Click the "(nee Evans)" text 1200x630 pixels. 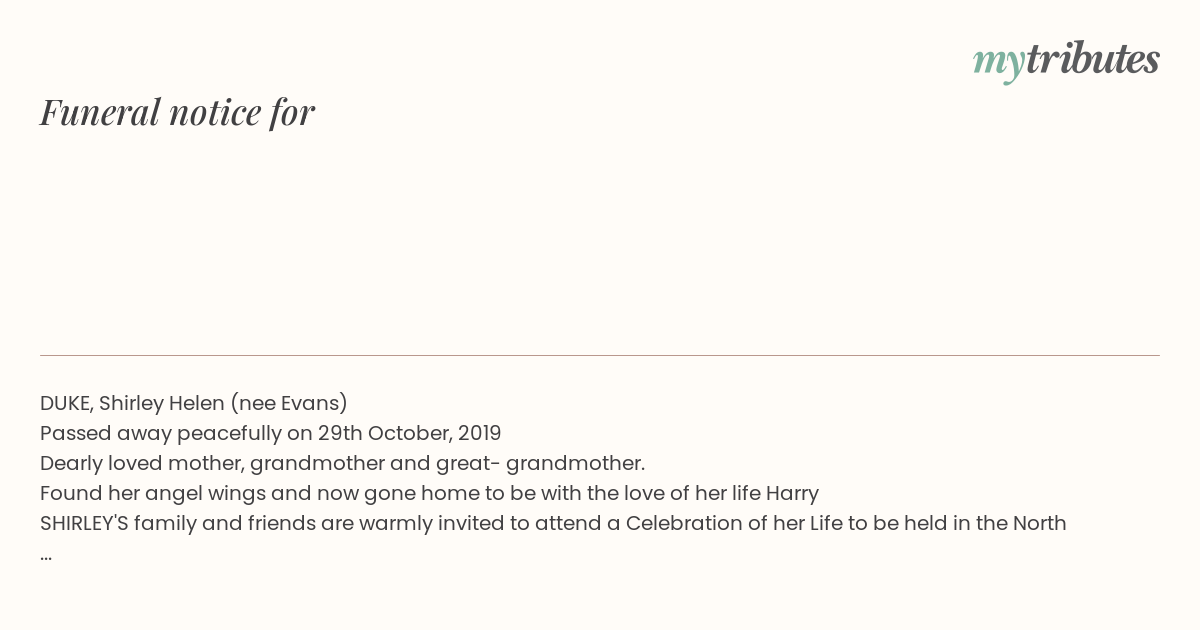click(x=289, y=403)
